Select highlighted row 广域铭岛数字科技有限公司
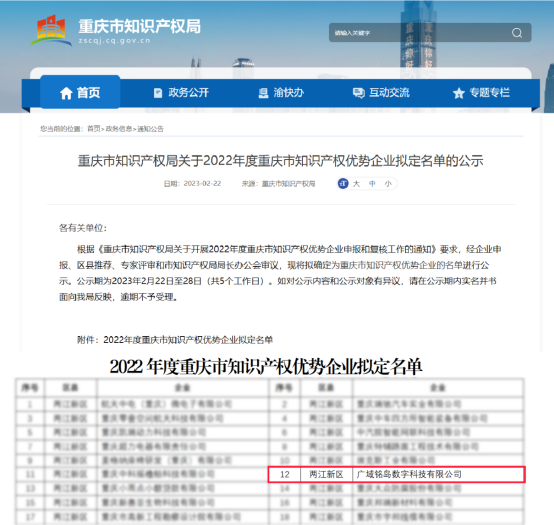This screenshot has height=525, width=554. [396, 474]
